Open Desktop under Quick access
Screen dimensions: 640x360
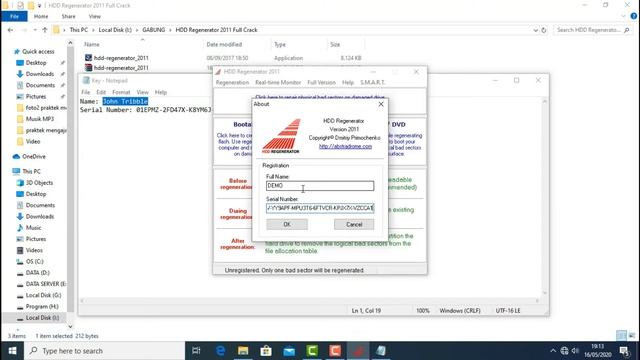(x=36, y=63)
